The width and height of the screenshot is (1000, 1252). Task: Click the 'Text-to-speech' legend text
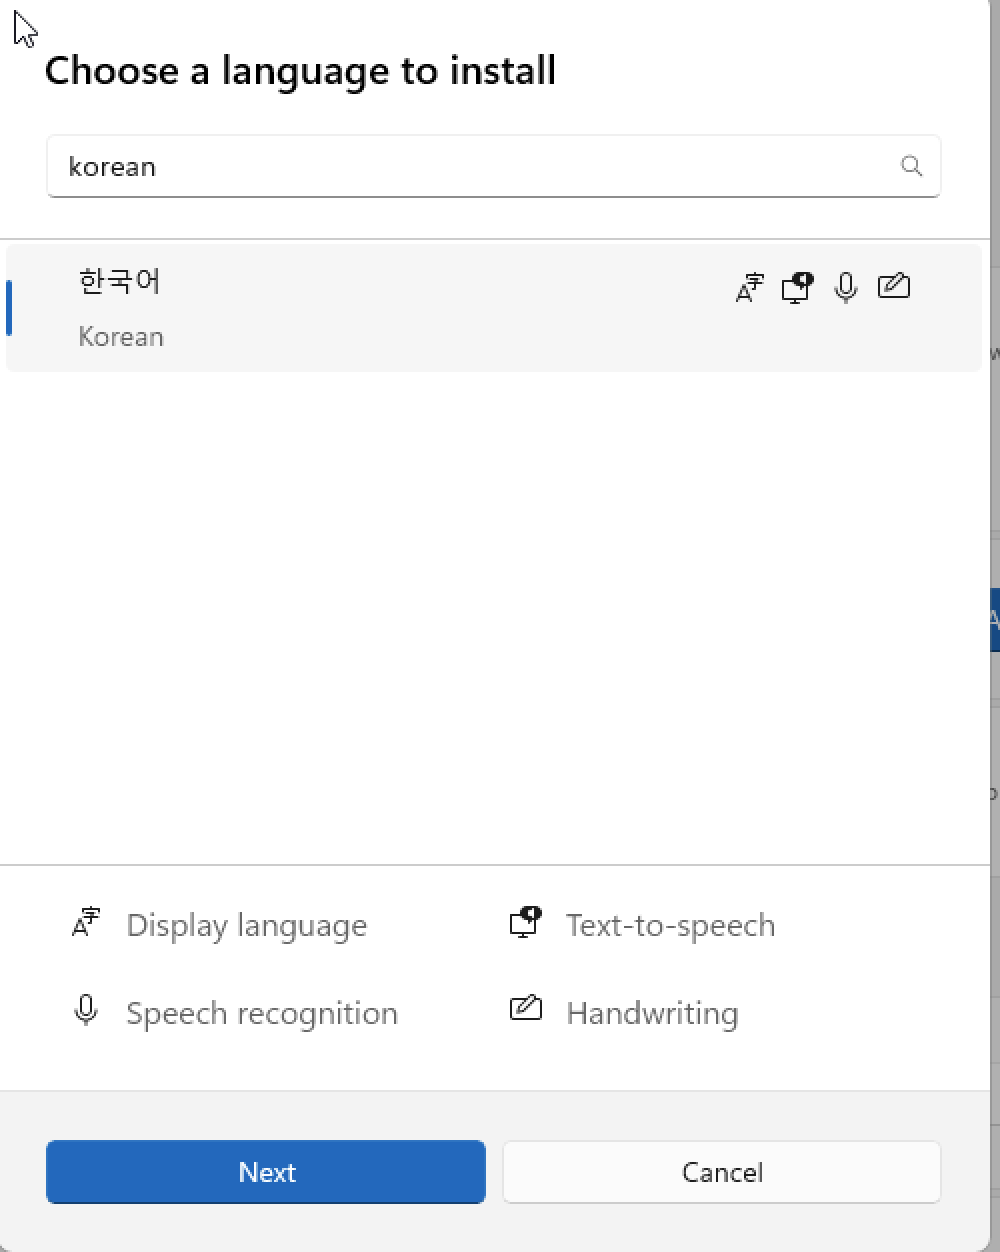pos(670,925)
